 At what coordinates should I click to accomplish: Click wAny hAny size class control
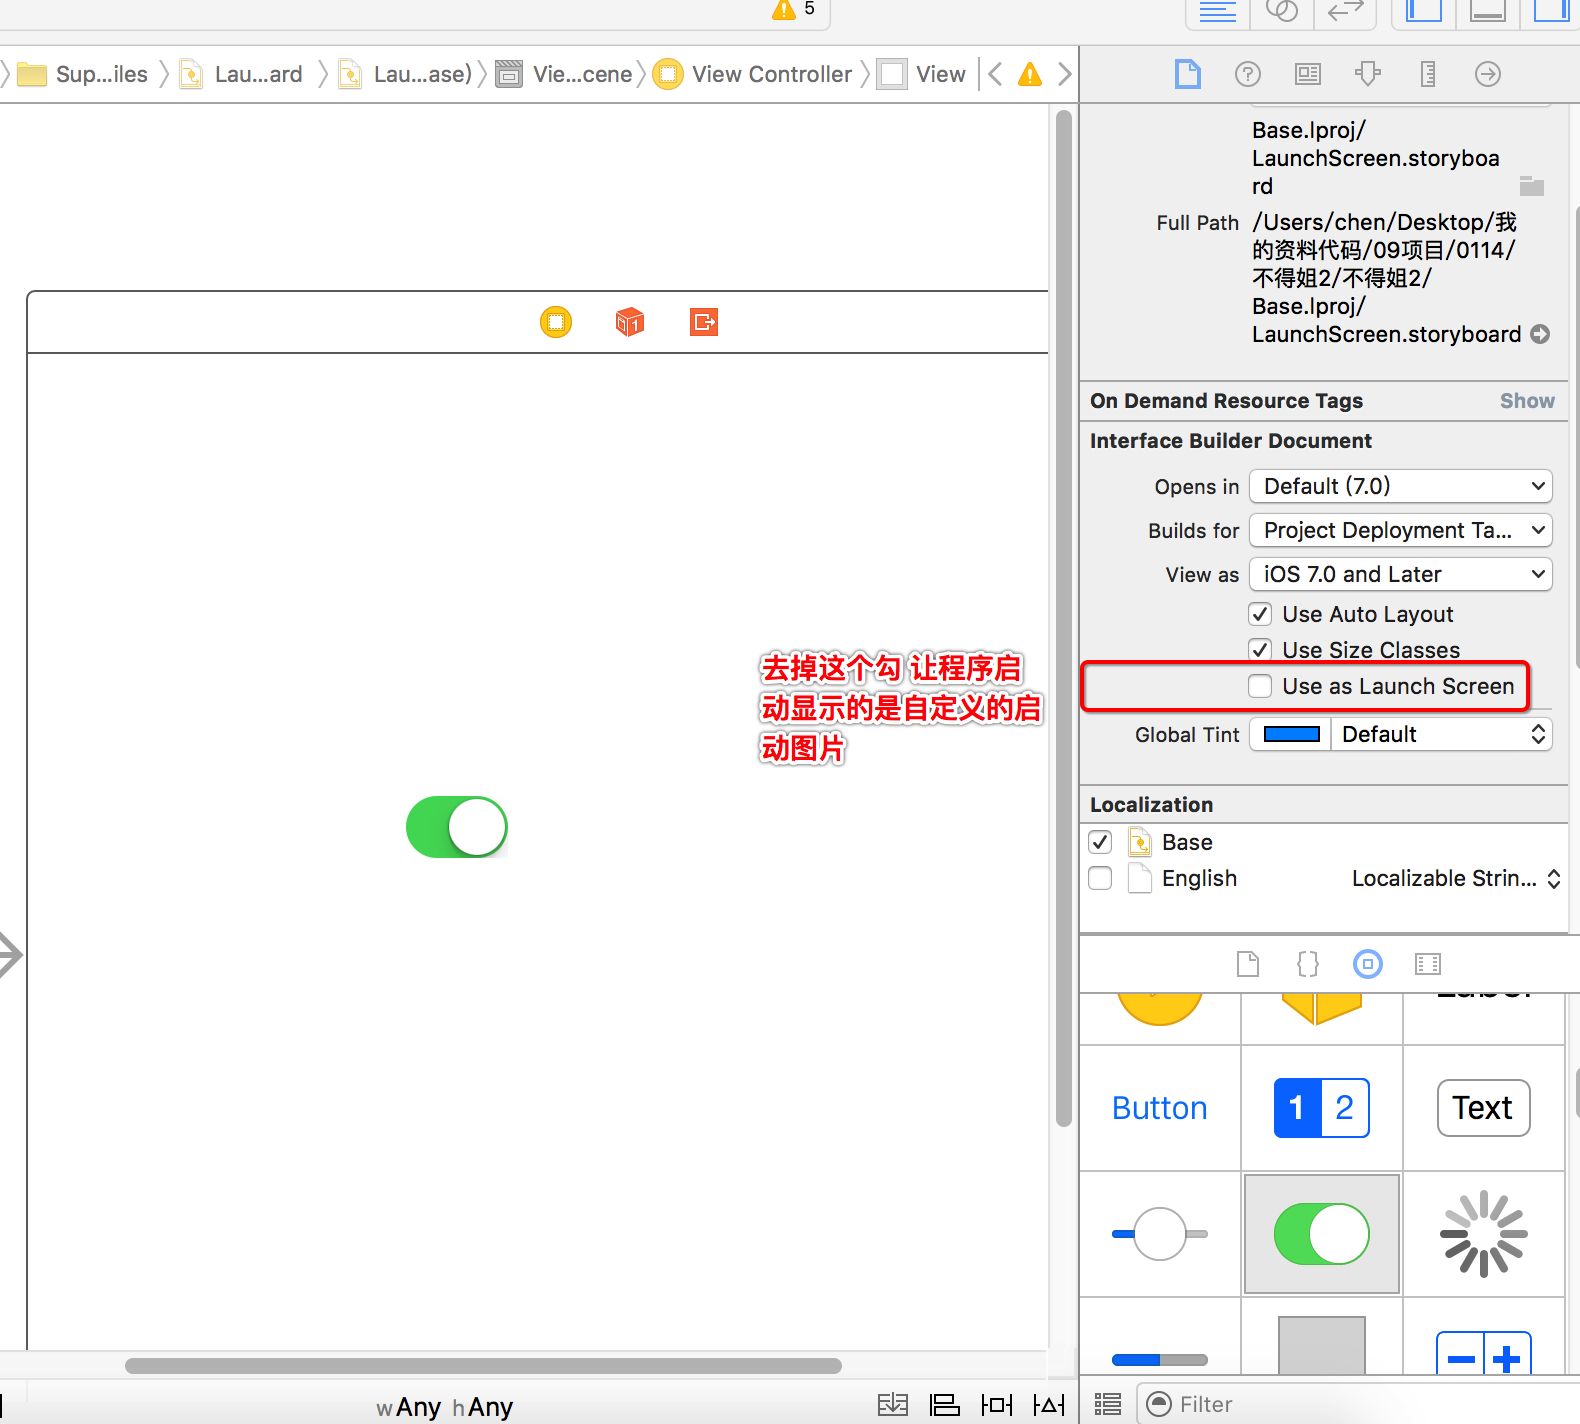point(445,1407)
